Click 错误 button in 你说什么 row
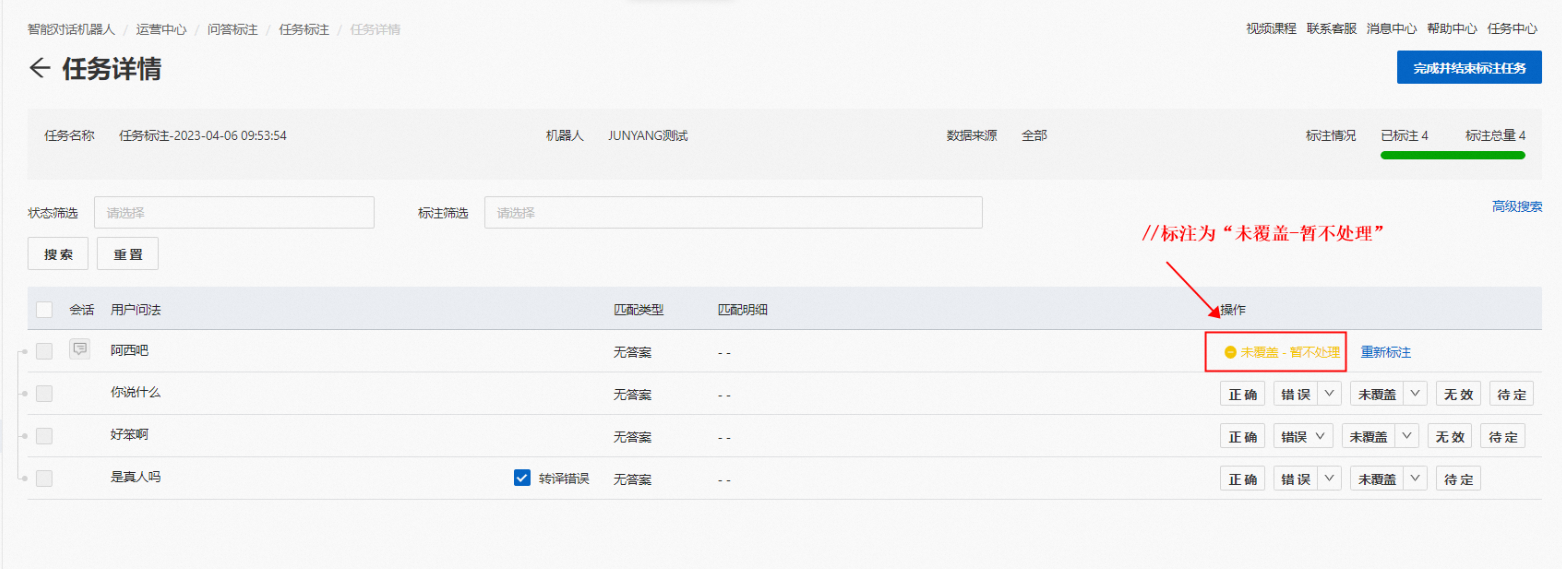1562x569 pixels. (1295, 394)
